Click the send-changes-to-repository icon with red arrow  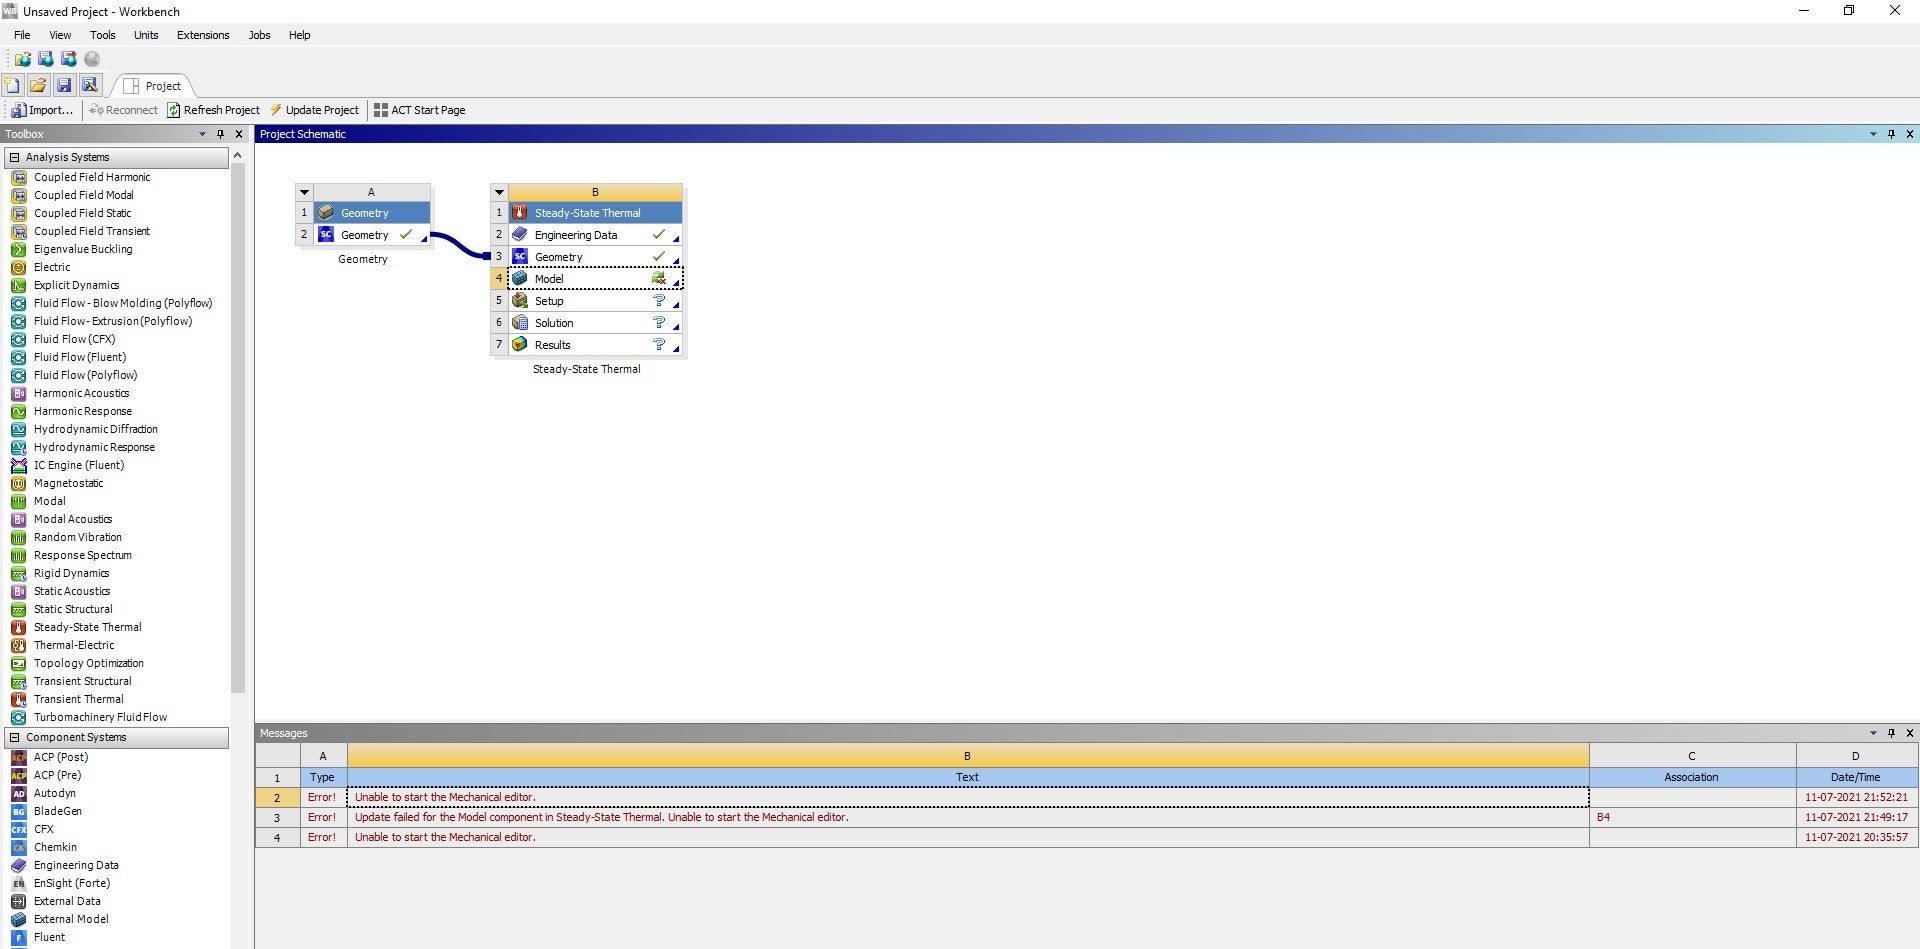(x=68, y=59)
